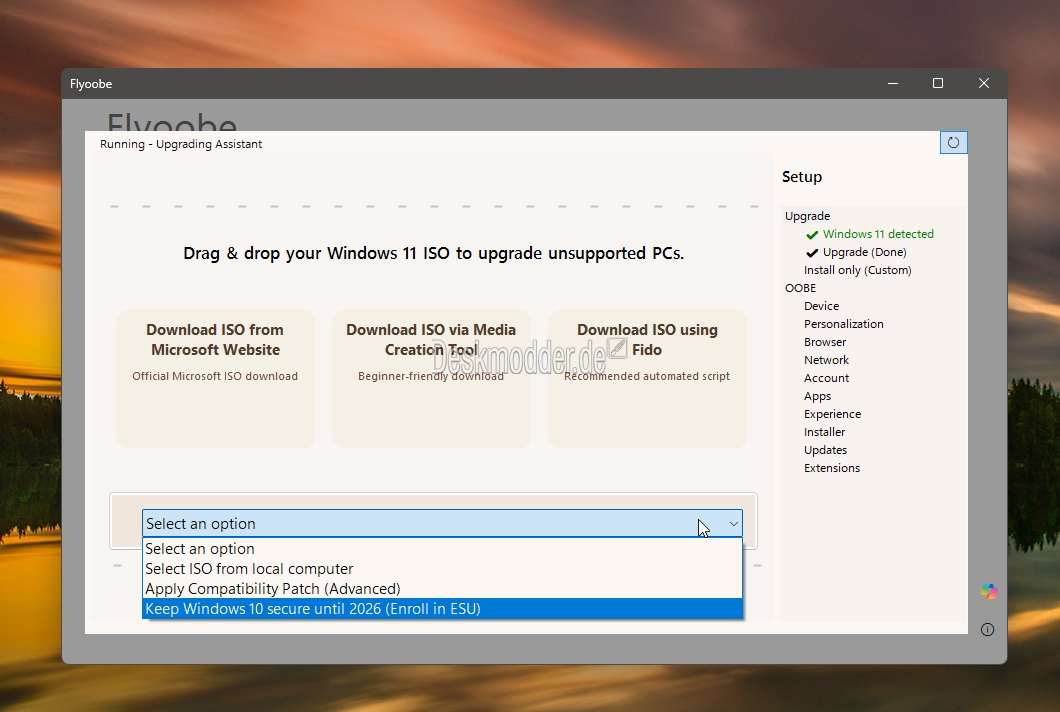Click the Running - Upgrading Assistant status text
The width and height of the screenshot is (1060, 712).
[x=180, y=144]
